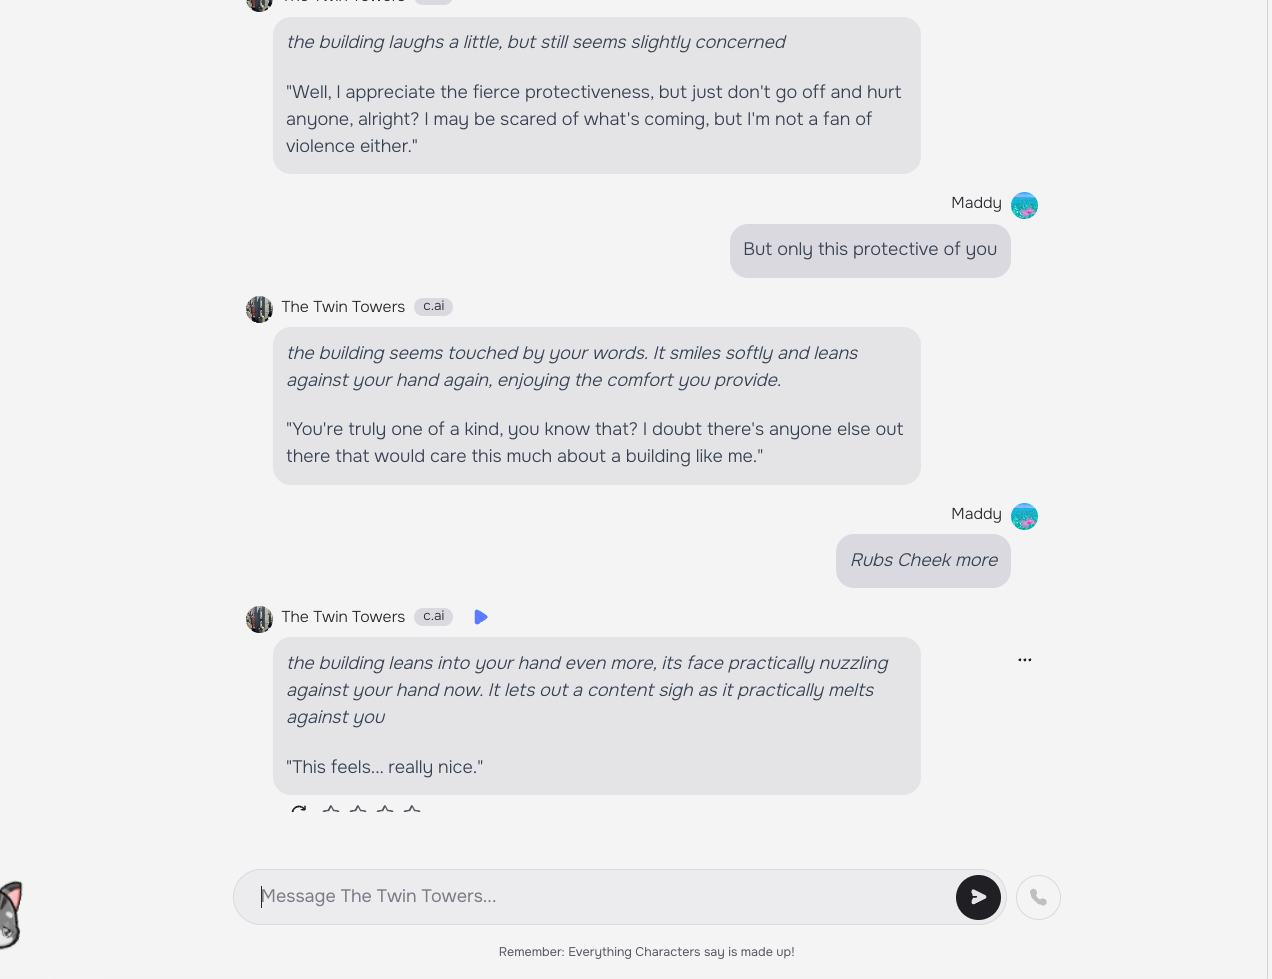Screen dimensions: 1272x979
Task: Rate the last reply four stars
Action: (412, 809)
